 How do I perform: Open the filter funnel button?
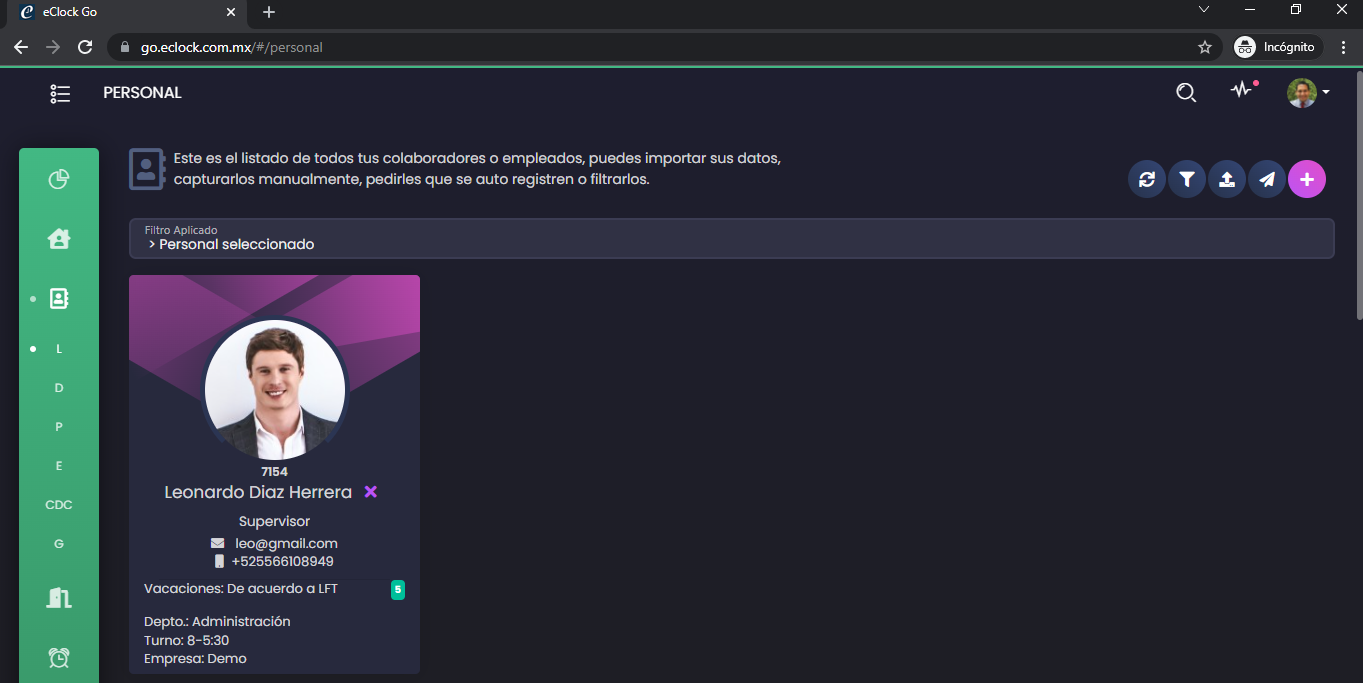click(1187, 179)
